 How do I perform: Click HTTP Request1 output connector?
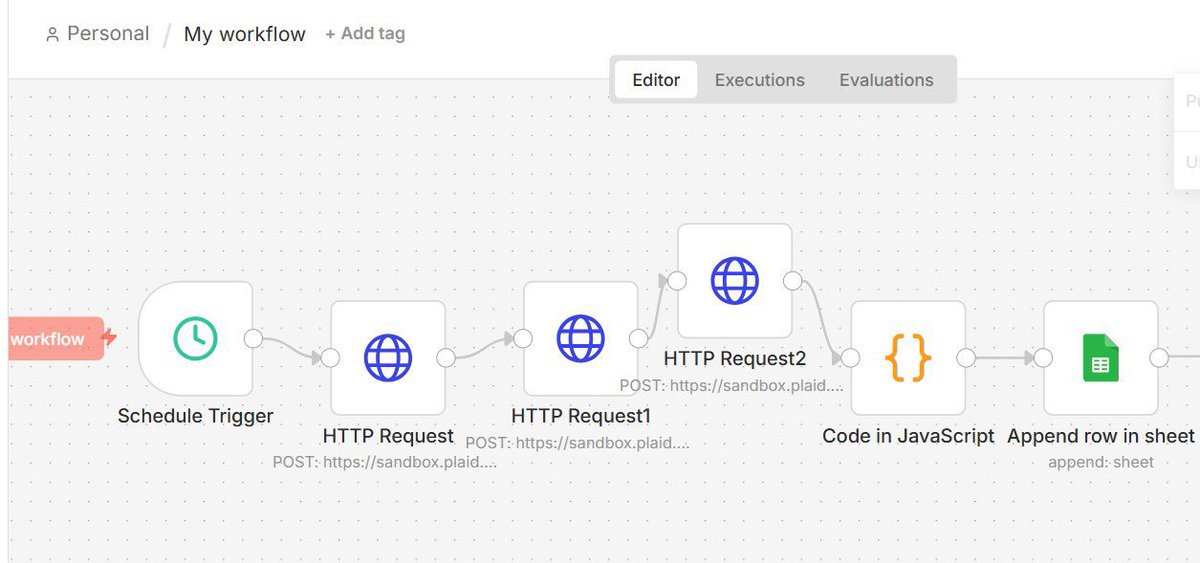[x=639, y=338]
